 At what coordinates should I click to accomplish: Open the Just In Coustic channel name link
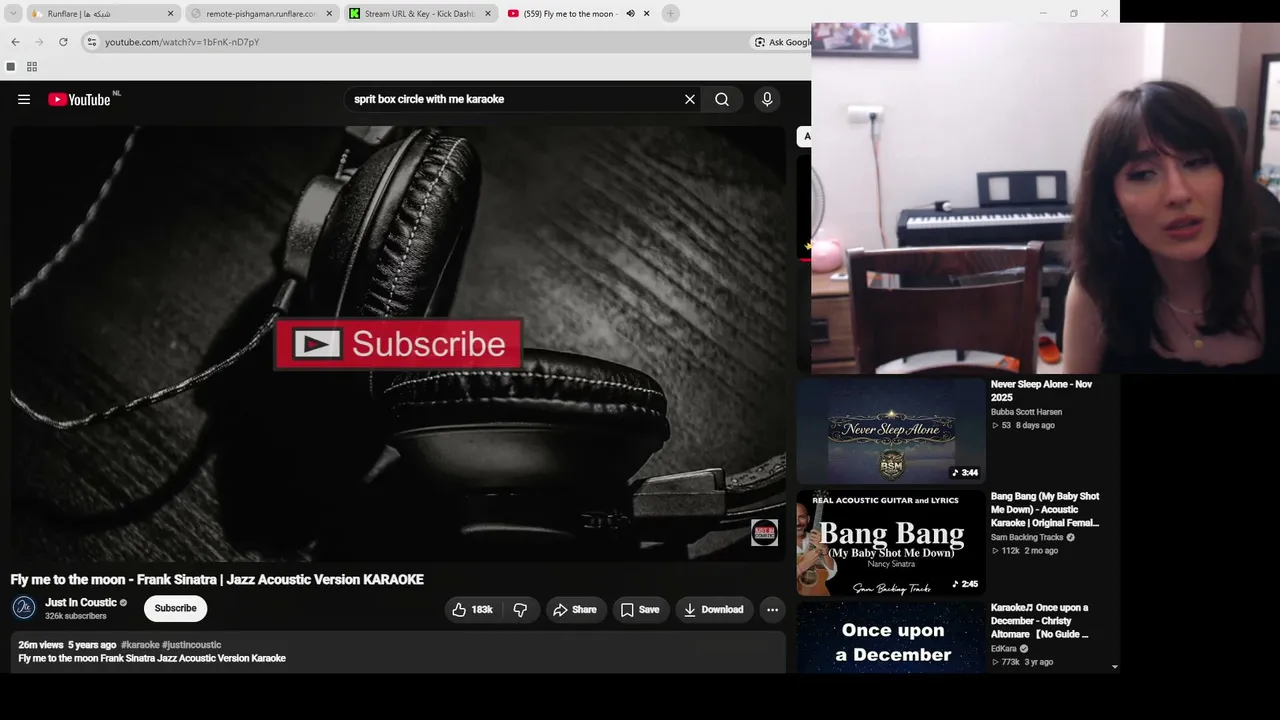(x=81, y=602)
